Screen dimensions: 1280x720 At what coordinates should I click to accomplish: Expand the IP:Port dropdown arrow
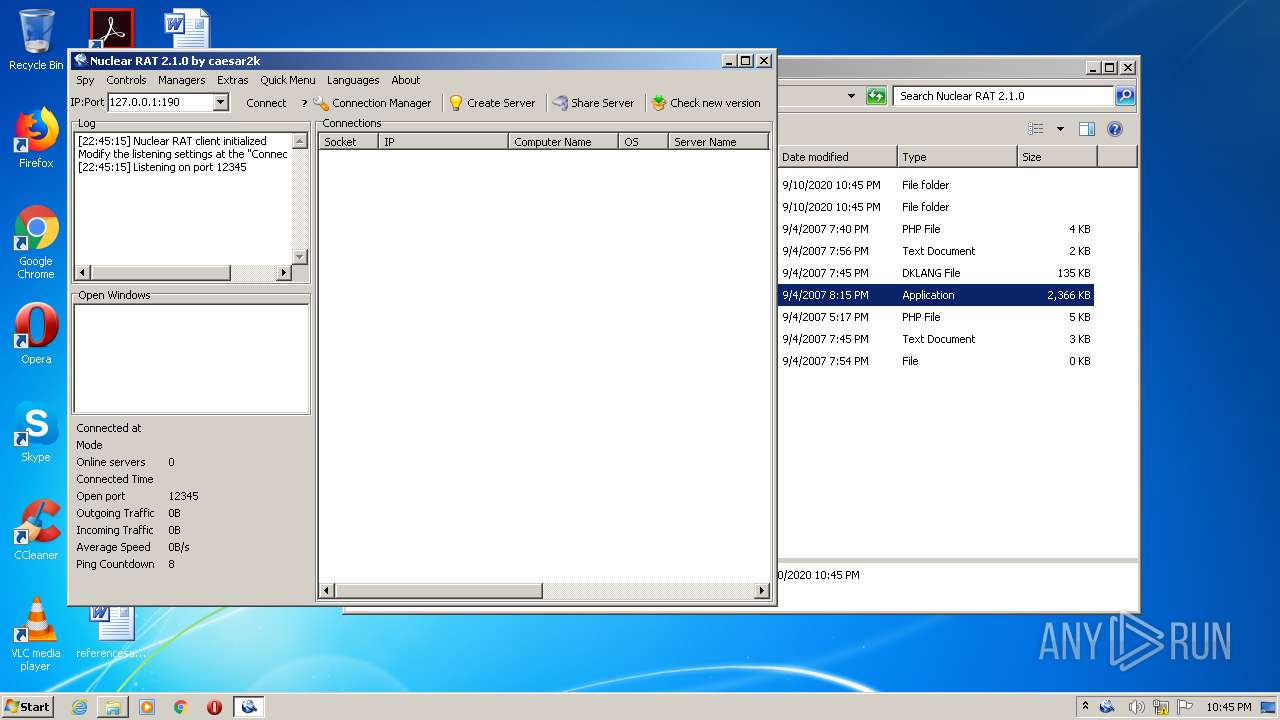pyautogui.click(x=220, y=102)
